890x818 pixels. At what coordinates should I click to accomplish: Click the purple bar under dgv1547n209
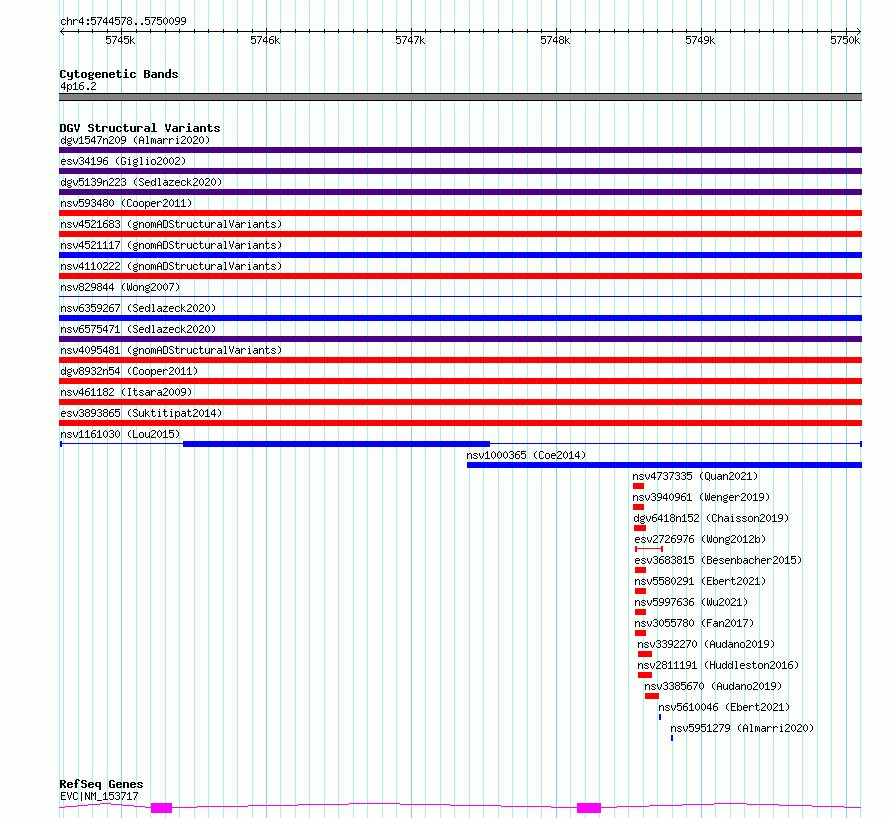click(x=460, y=150)
